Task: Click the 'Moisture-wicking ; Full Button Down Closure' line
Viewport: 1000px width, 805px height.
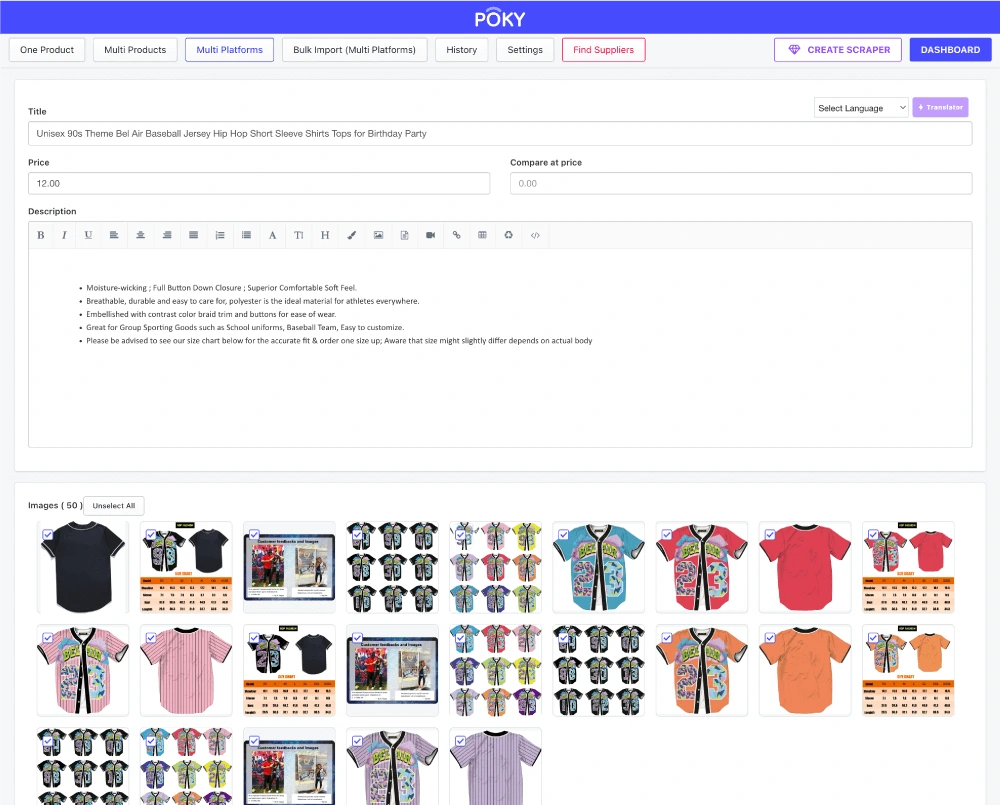Action: coord(221,288)
